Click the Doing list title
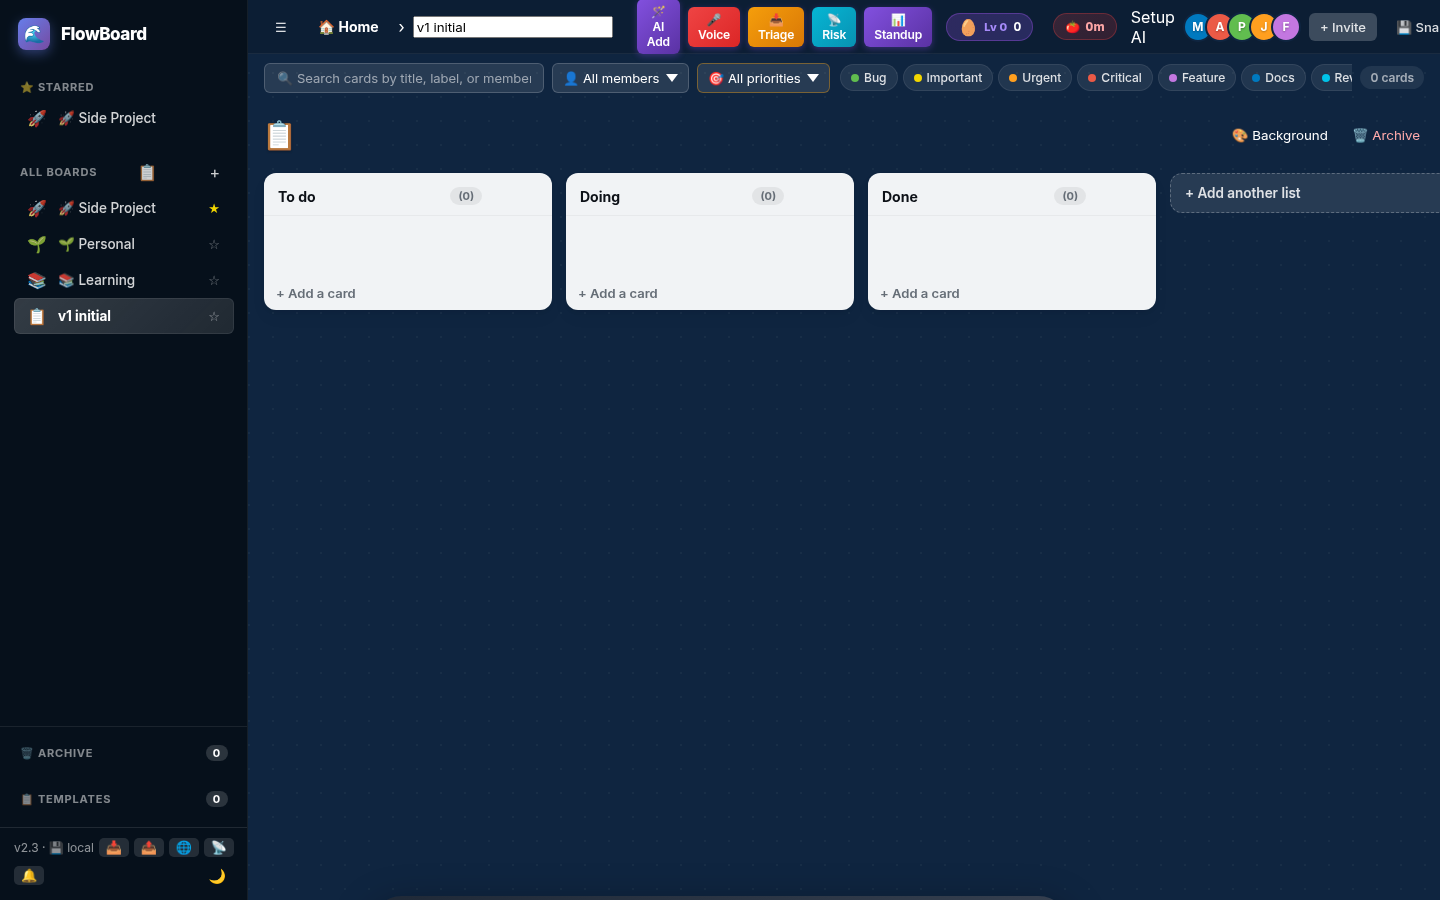The width and height of the screenshot is (1440, 900). point(600,197)
